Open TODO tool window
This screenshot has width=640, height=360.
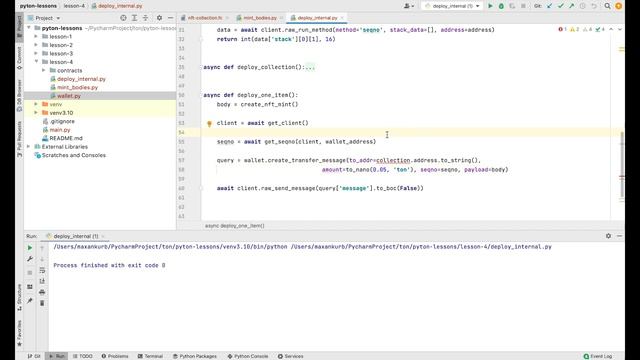82,356
